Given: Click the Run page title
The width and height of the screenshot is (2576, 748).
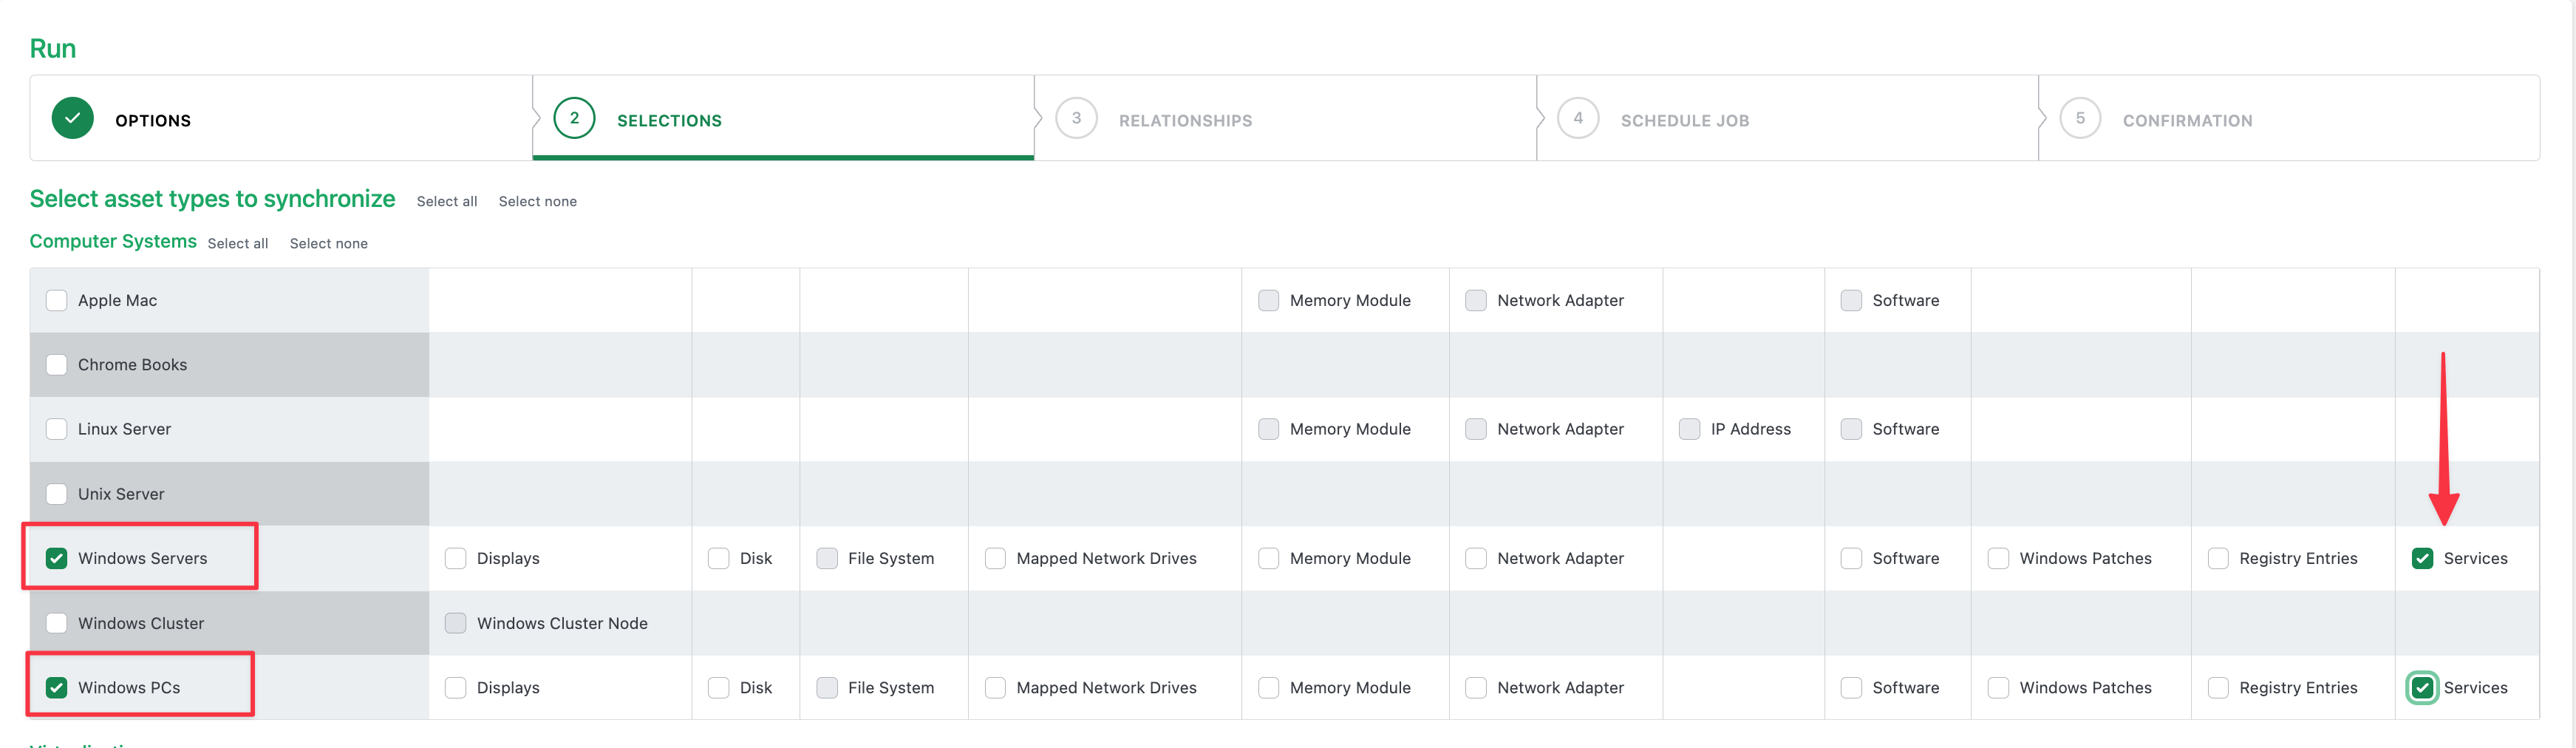Looking at the screenshot, I should tap(53, 48).
